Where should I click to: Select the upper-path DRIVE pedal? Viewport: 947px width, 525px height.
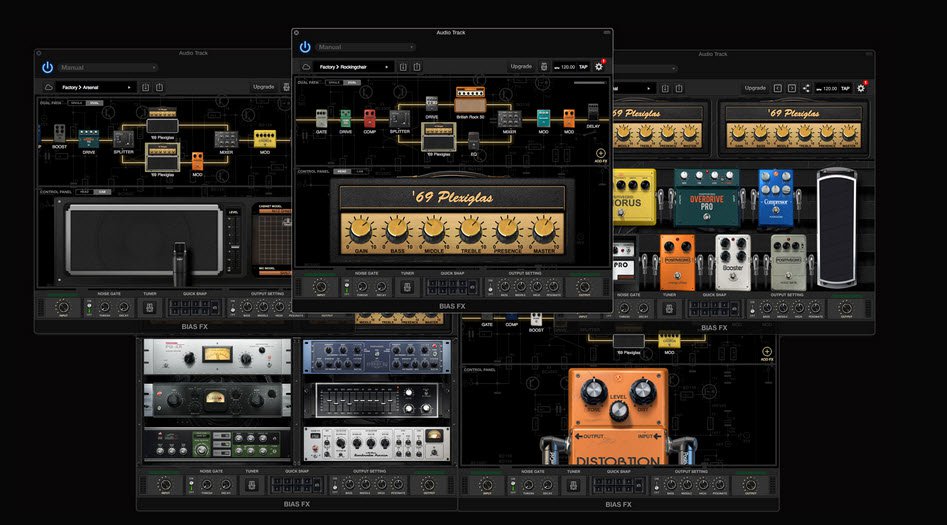pyautogui.click(x=431, y=104)
